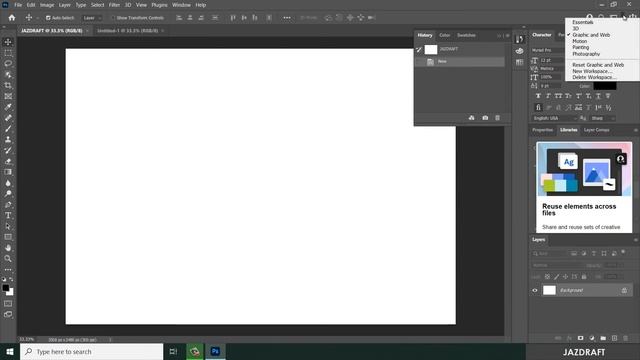Select the Move tool in the toolbox

point(8,42)
